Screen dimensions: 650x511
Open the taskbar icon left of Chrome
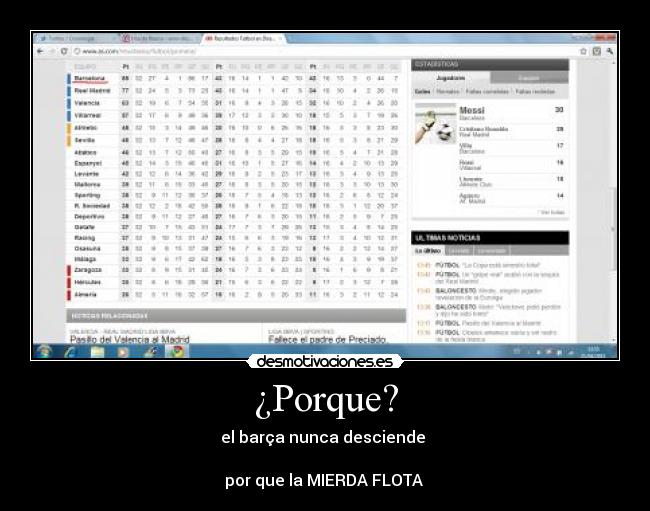[x=150, y=352]
